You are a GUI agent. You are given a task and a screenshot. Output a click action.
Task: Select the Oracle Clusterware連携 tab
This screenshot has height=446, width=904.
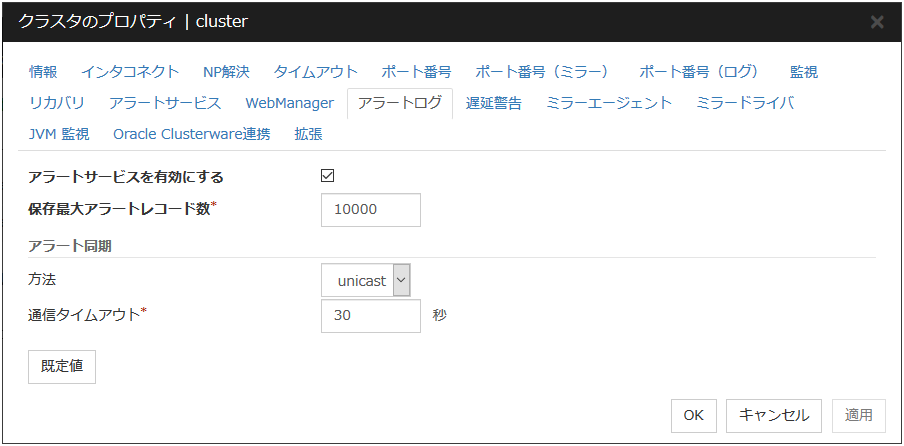point(191,134)
